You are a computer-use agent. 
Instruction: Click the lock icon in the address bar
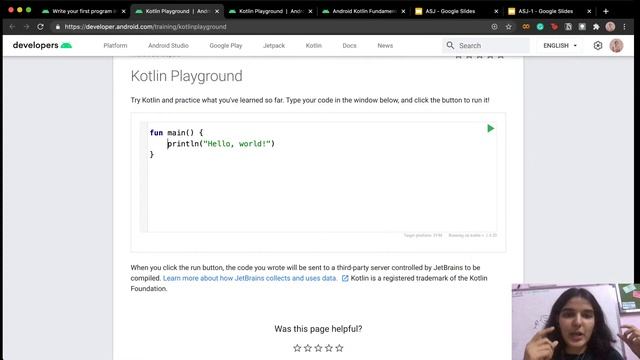tap(58, 27)
